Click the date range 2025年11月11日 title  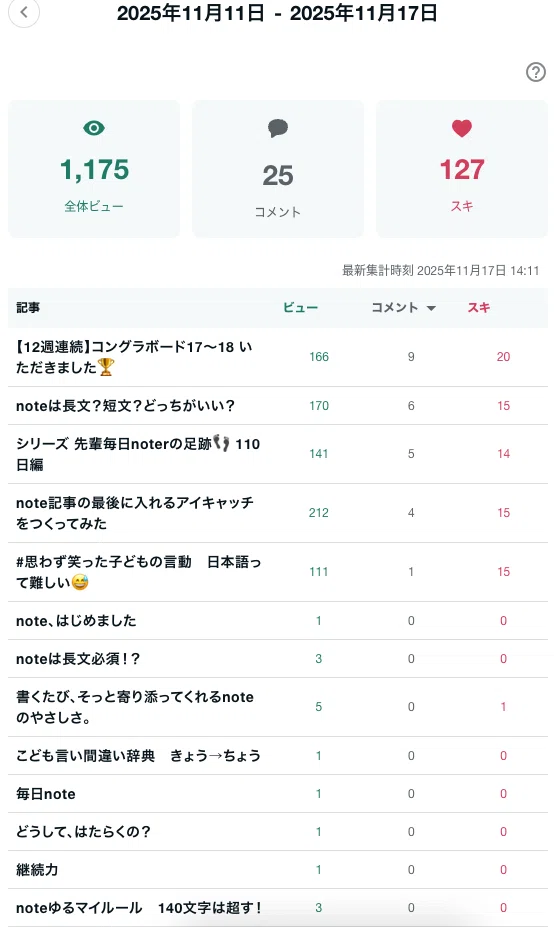click(x=277, y=13)
